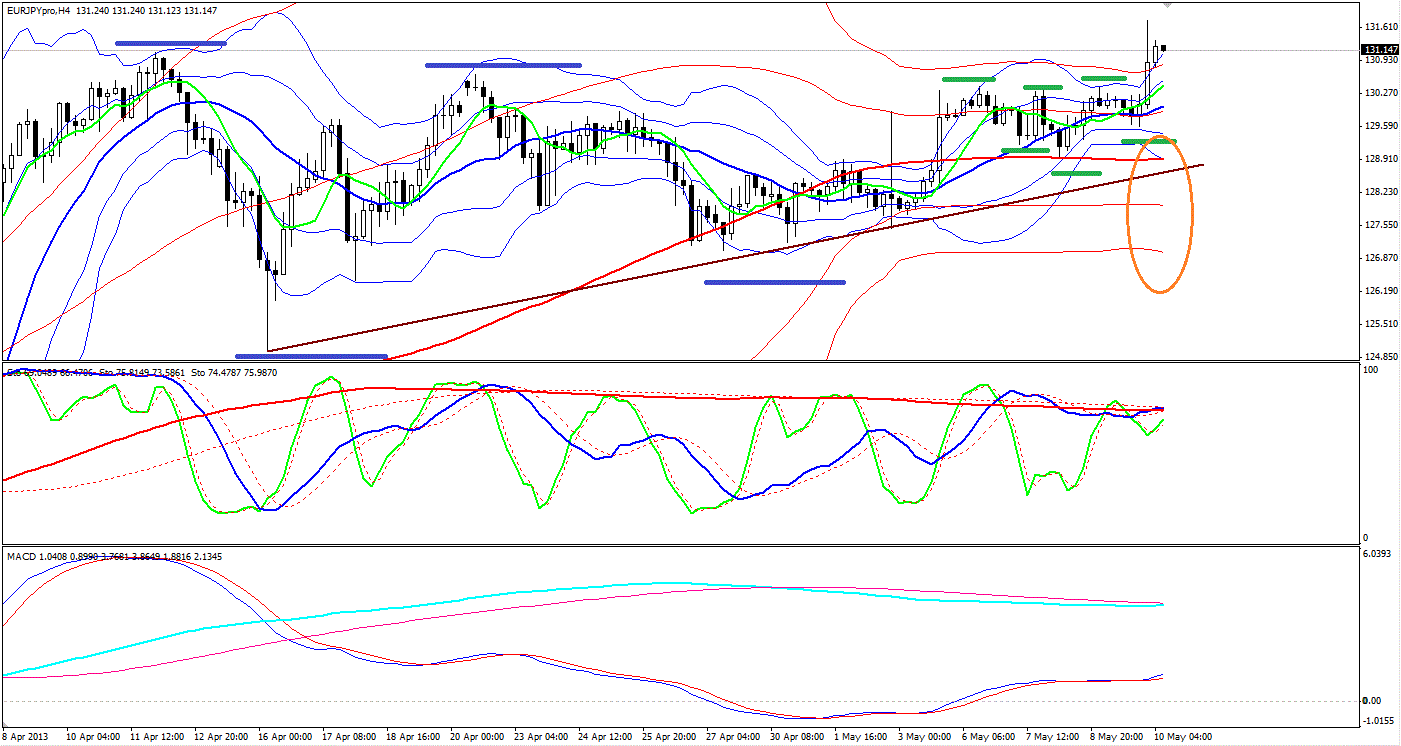Screen dimensions: 1401x746
Task: Click the 8 May 20:00 time label
Action: pyautogui.click(x=1116, y=737)
